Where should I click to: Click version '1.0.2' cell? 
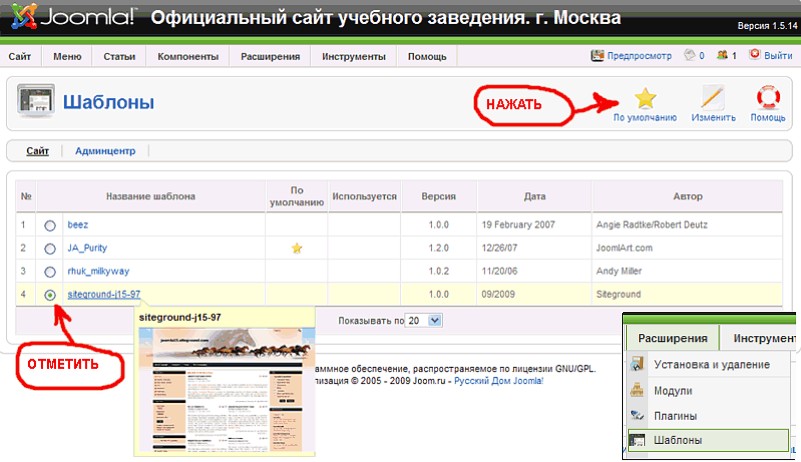[x=438, y=271]
